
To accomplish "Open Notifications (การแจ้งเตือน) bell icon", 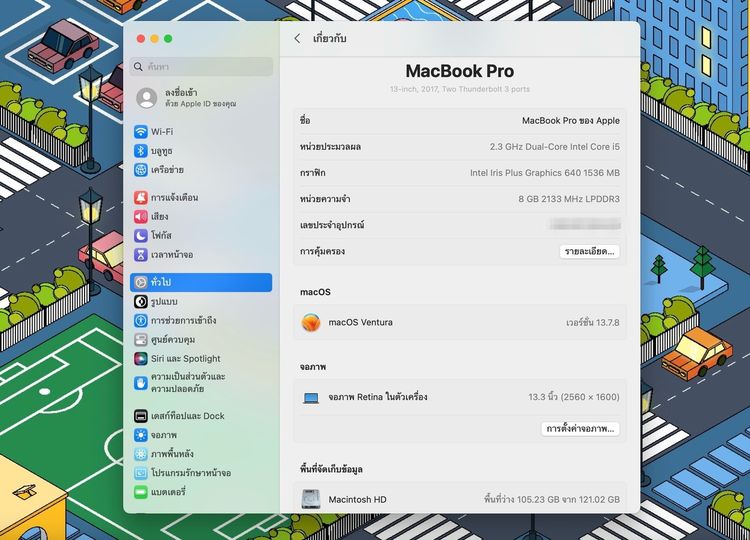I will (x=141, y=198).
